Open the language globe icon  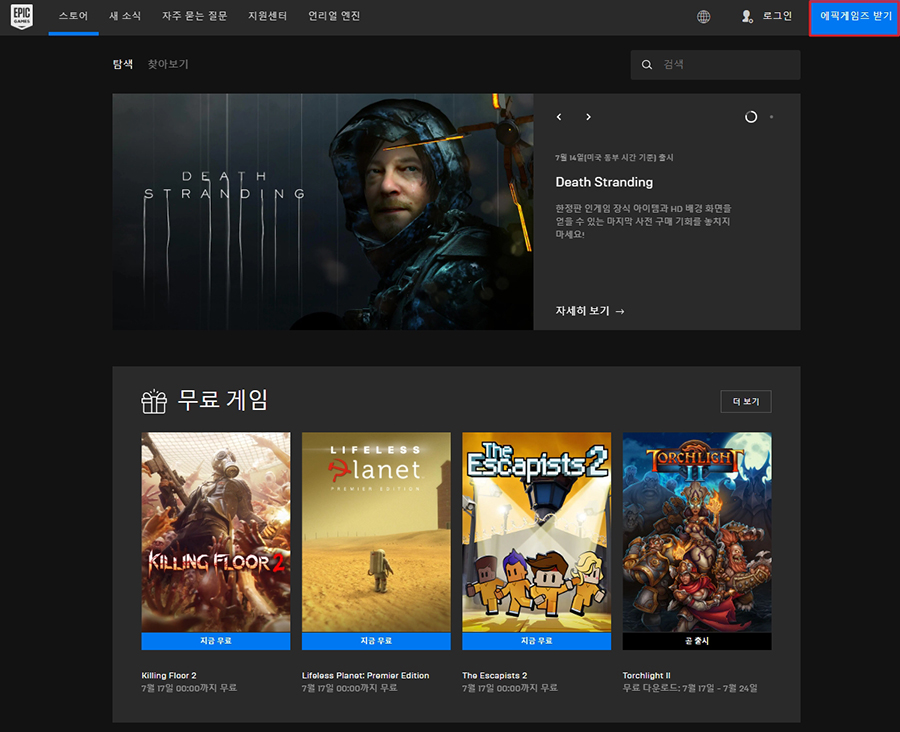tap(703, 17)
